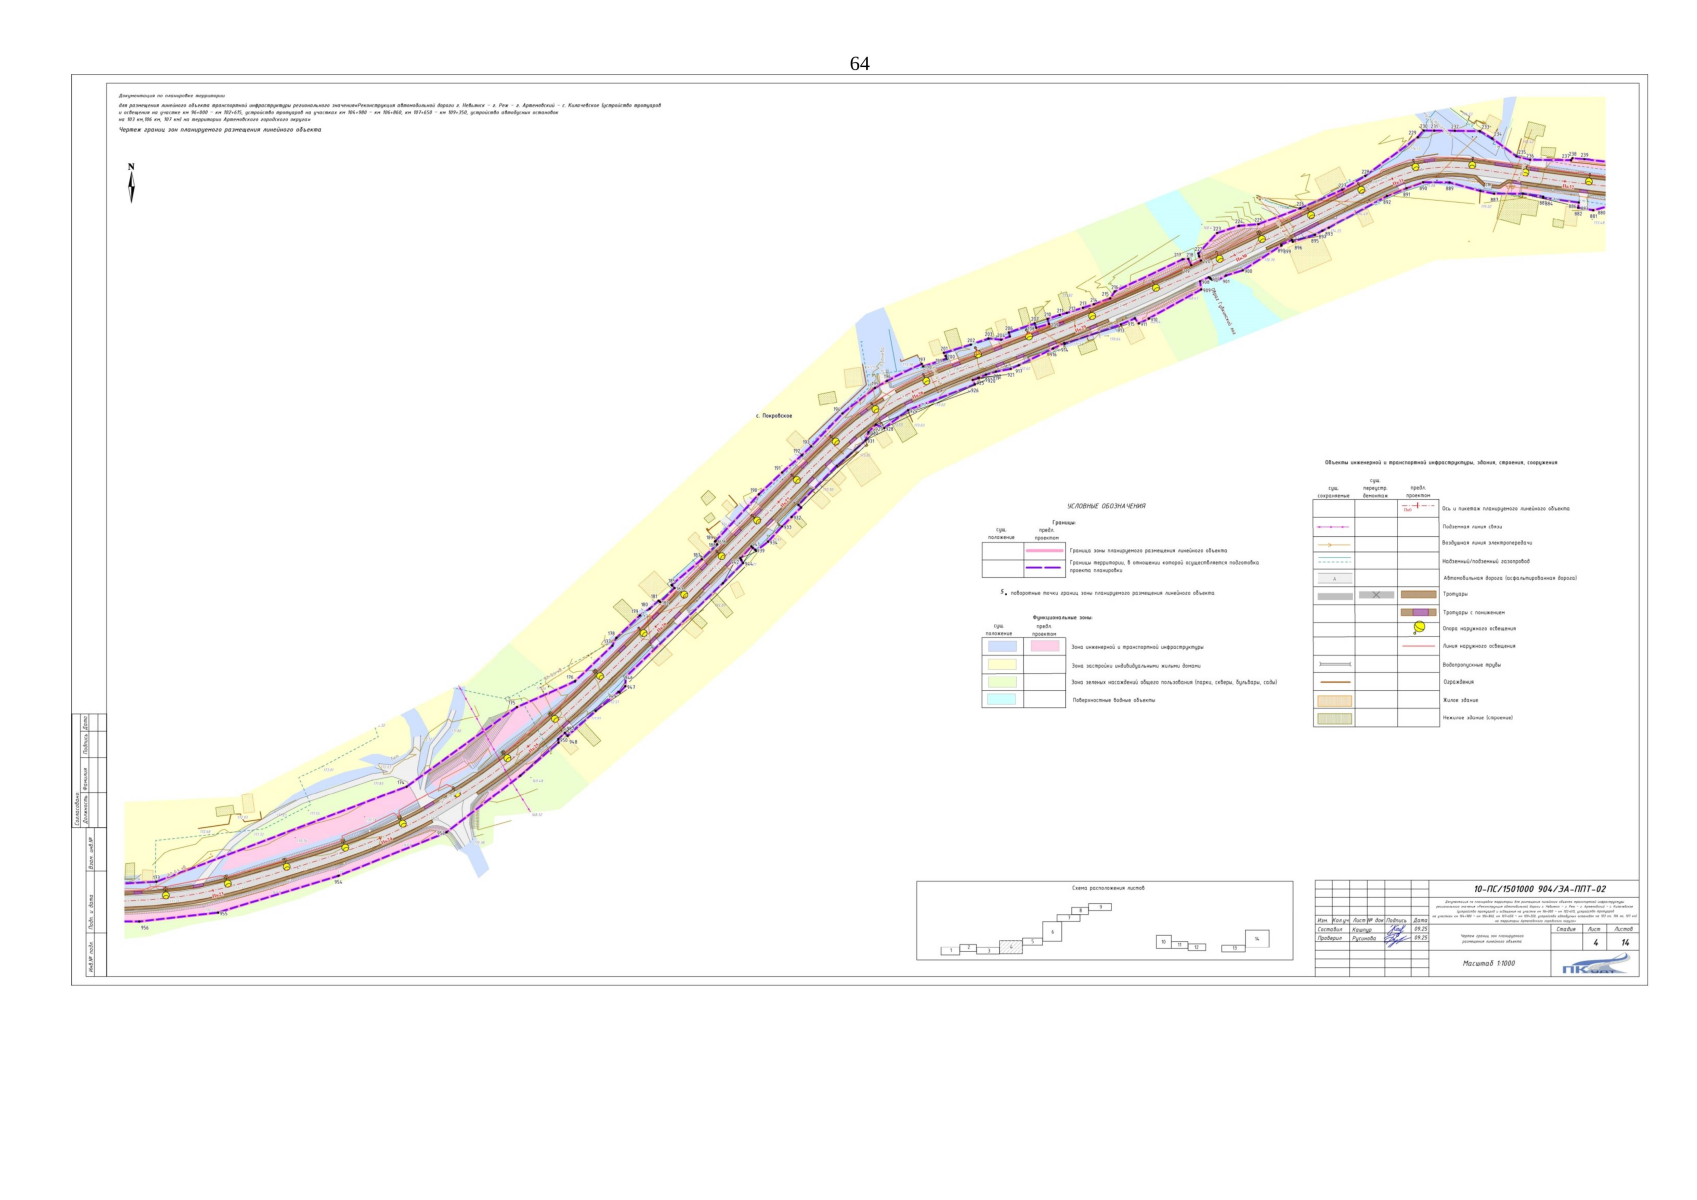
Task: Click the cyan surface water bodies swatch
Action: tap(1001, 700)
